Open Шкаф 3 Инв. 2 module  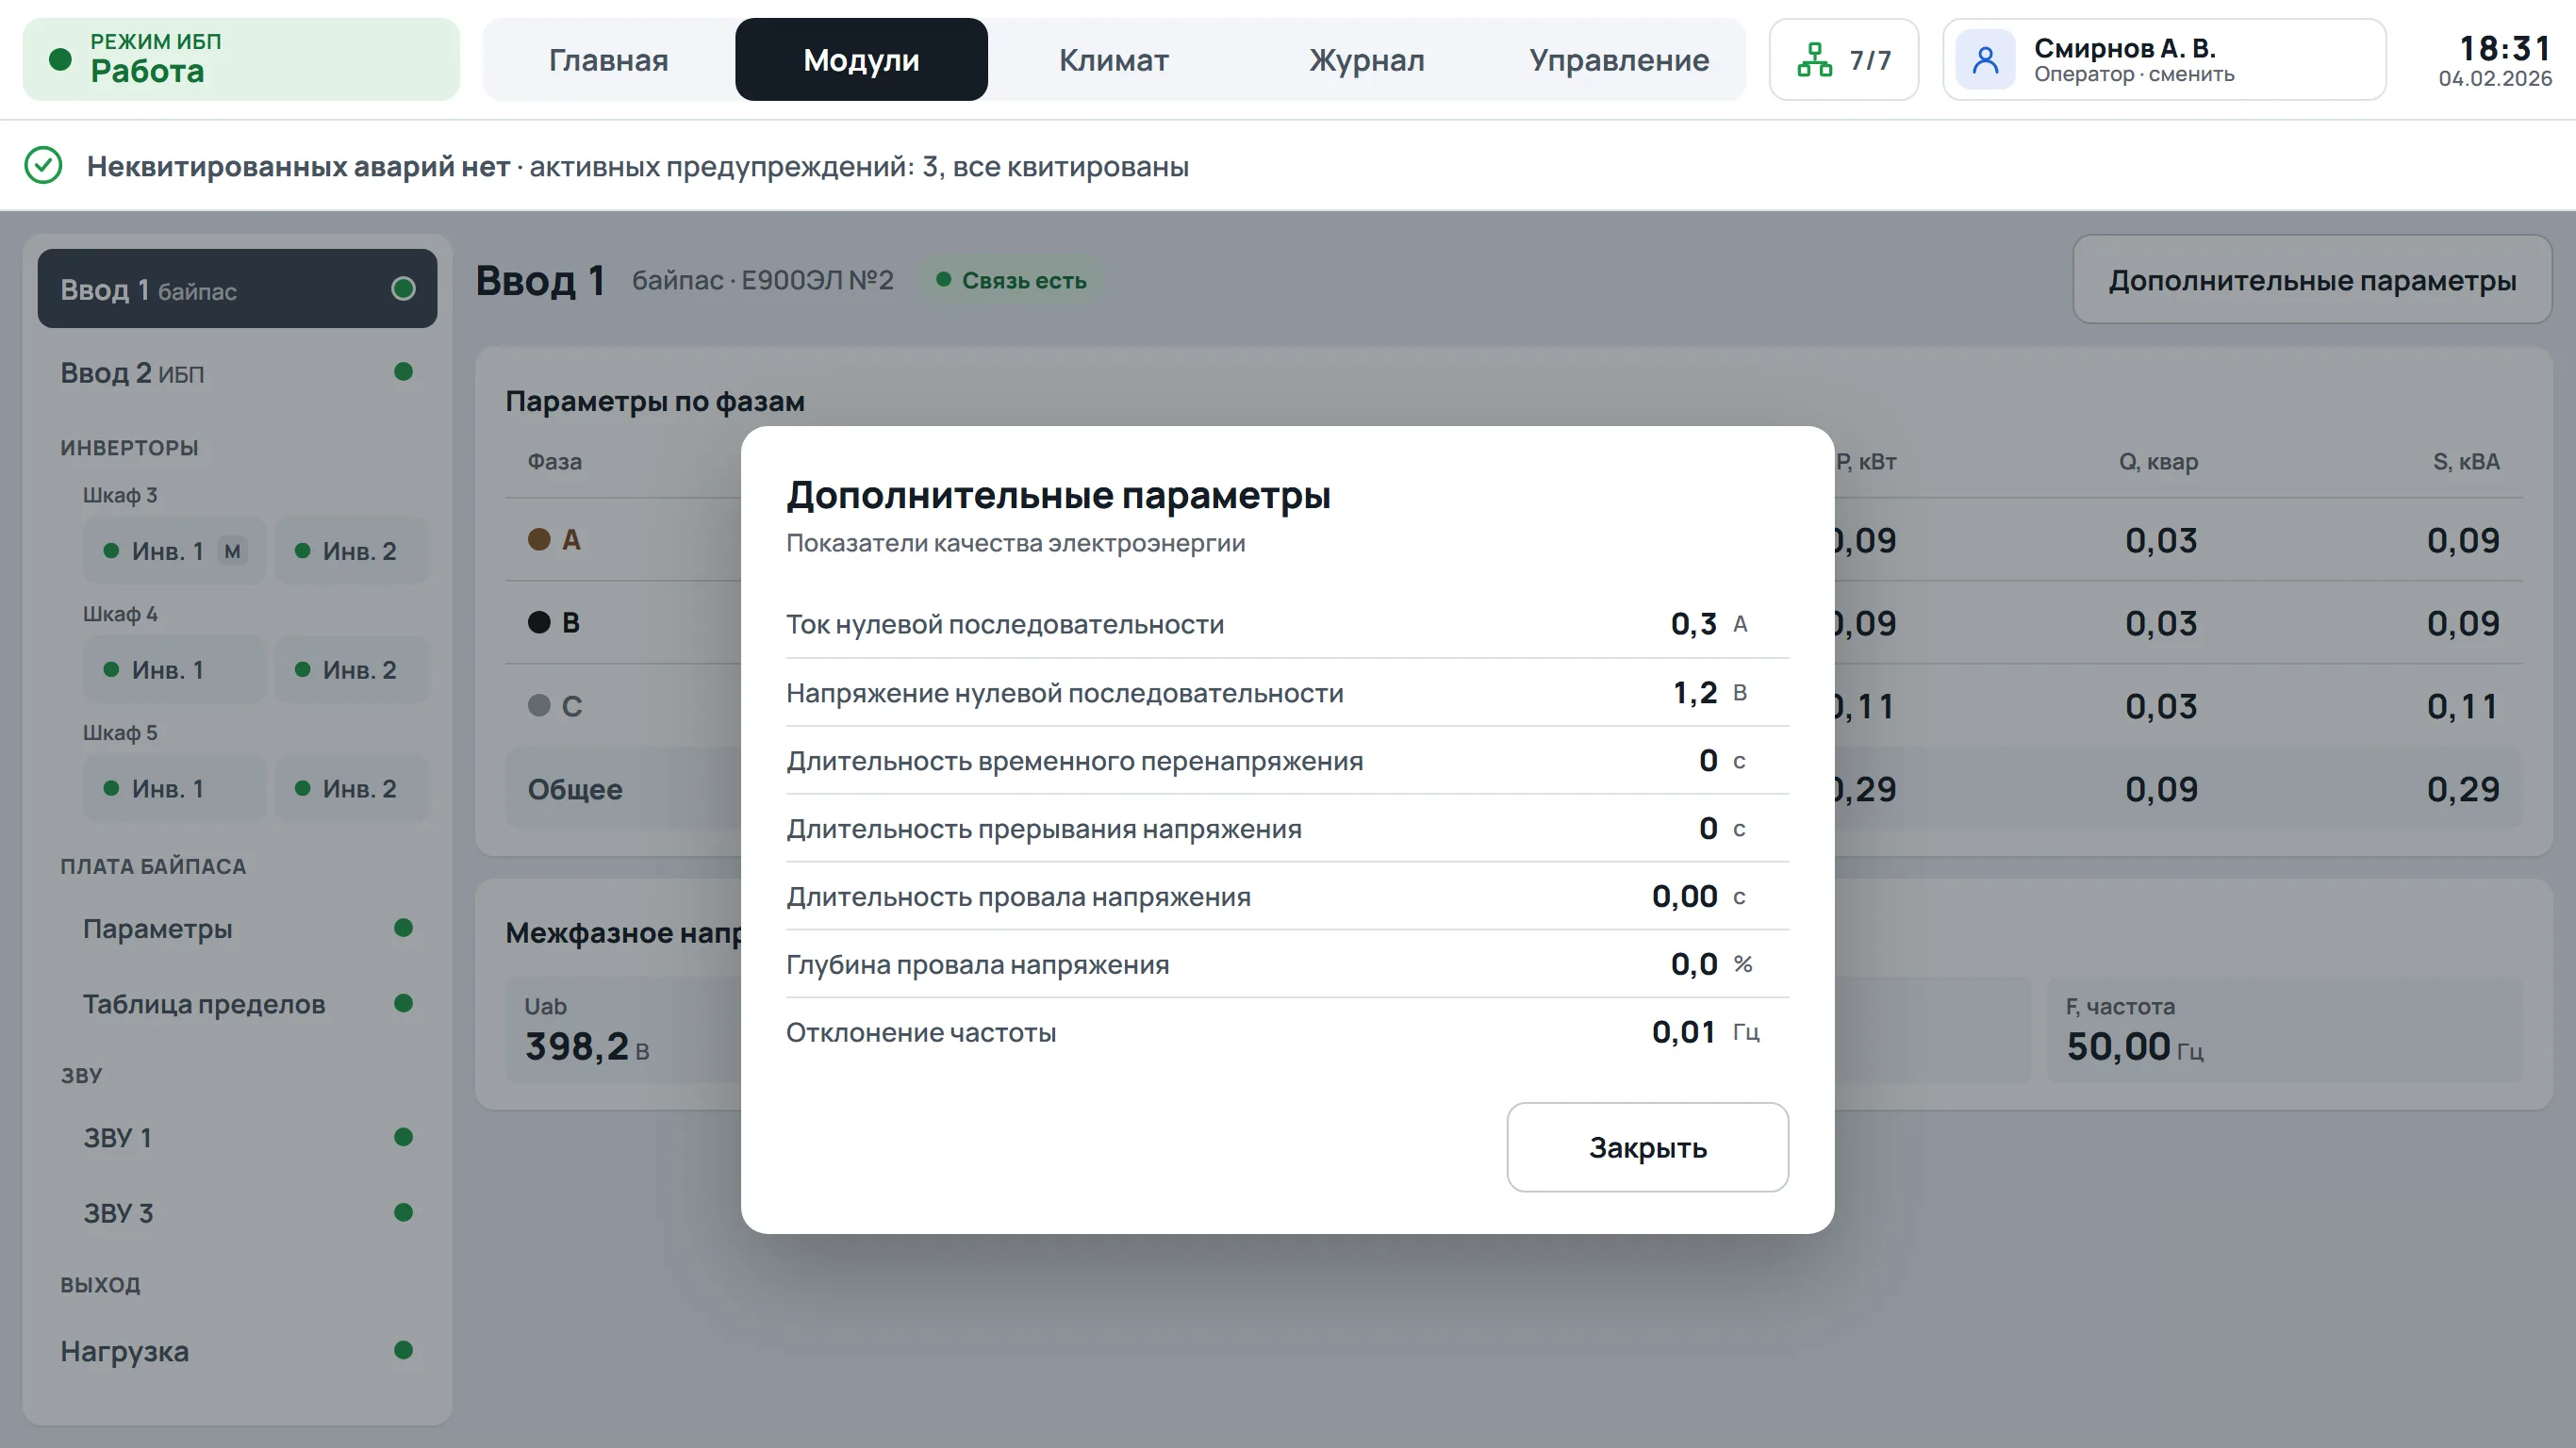(350, 551)
